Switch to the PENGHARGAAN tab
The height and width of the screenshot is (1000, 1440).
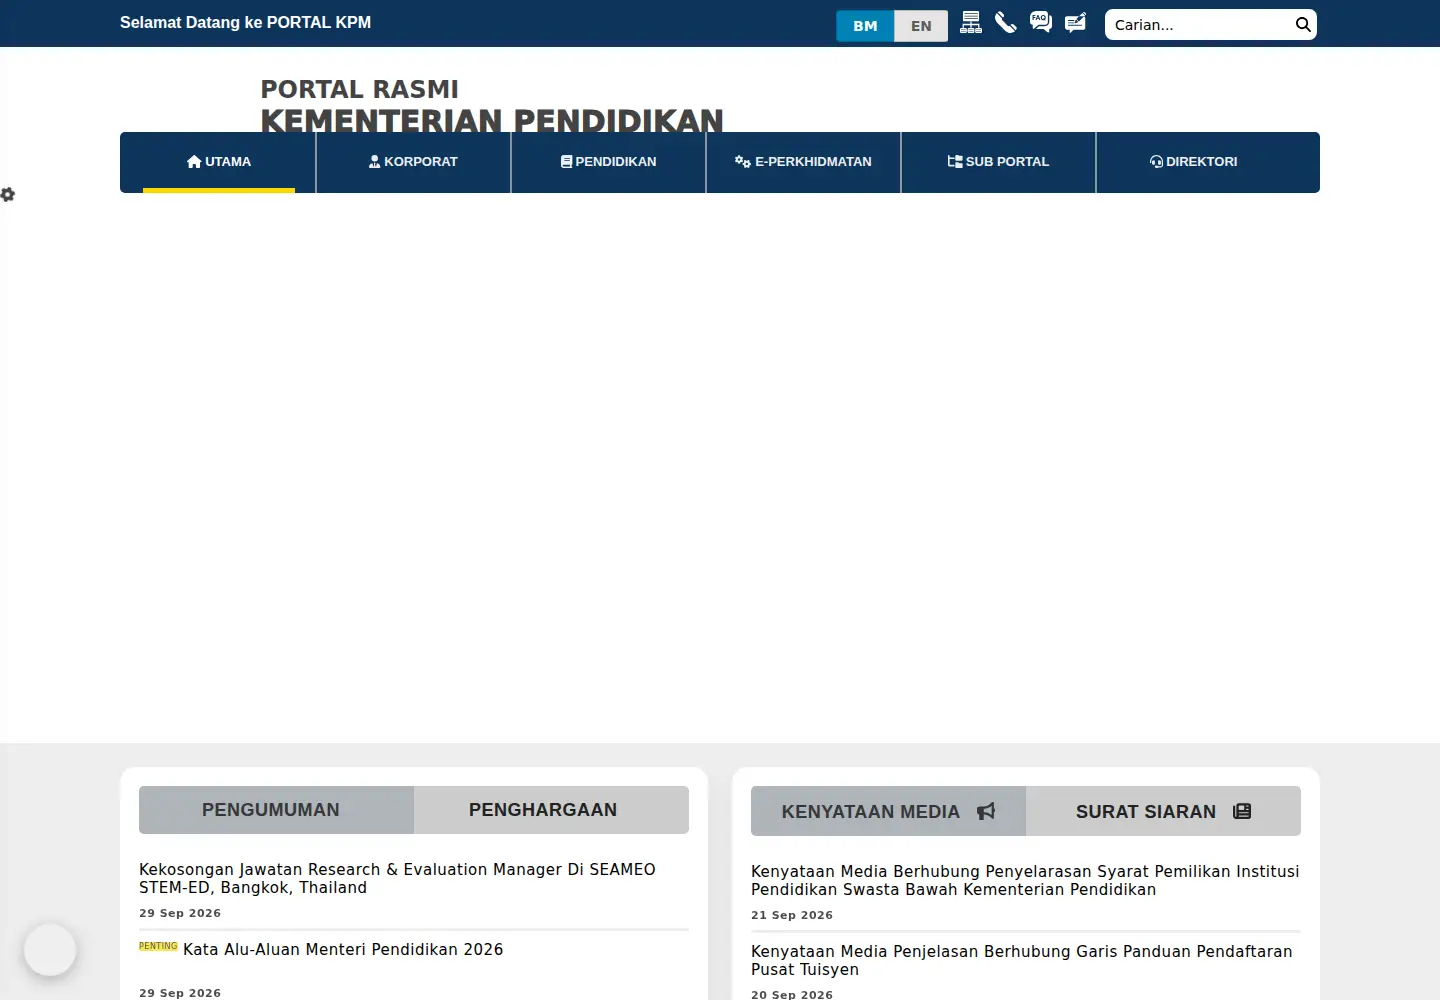(x=551, y=810)
